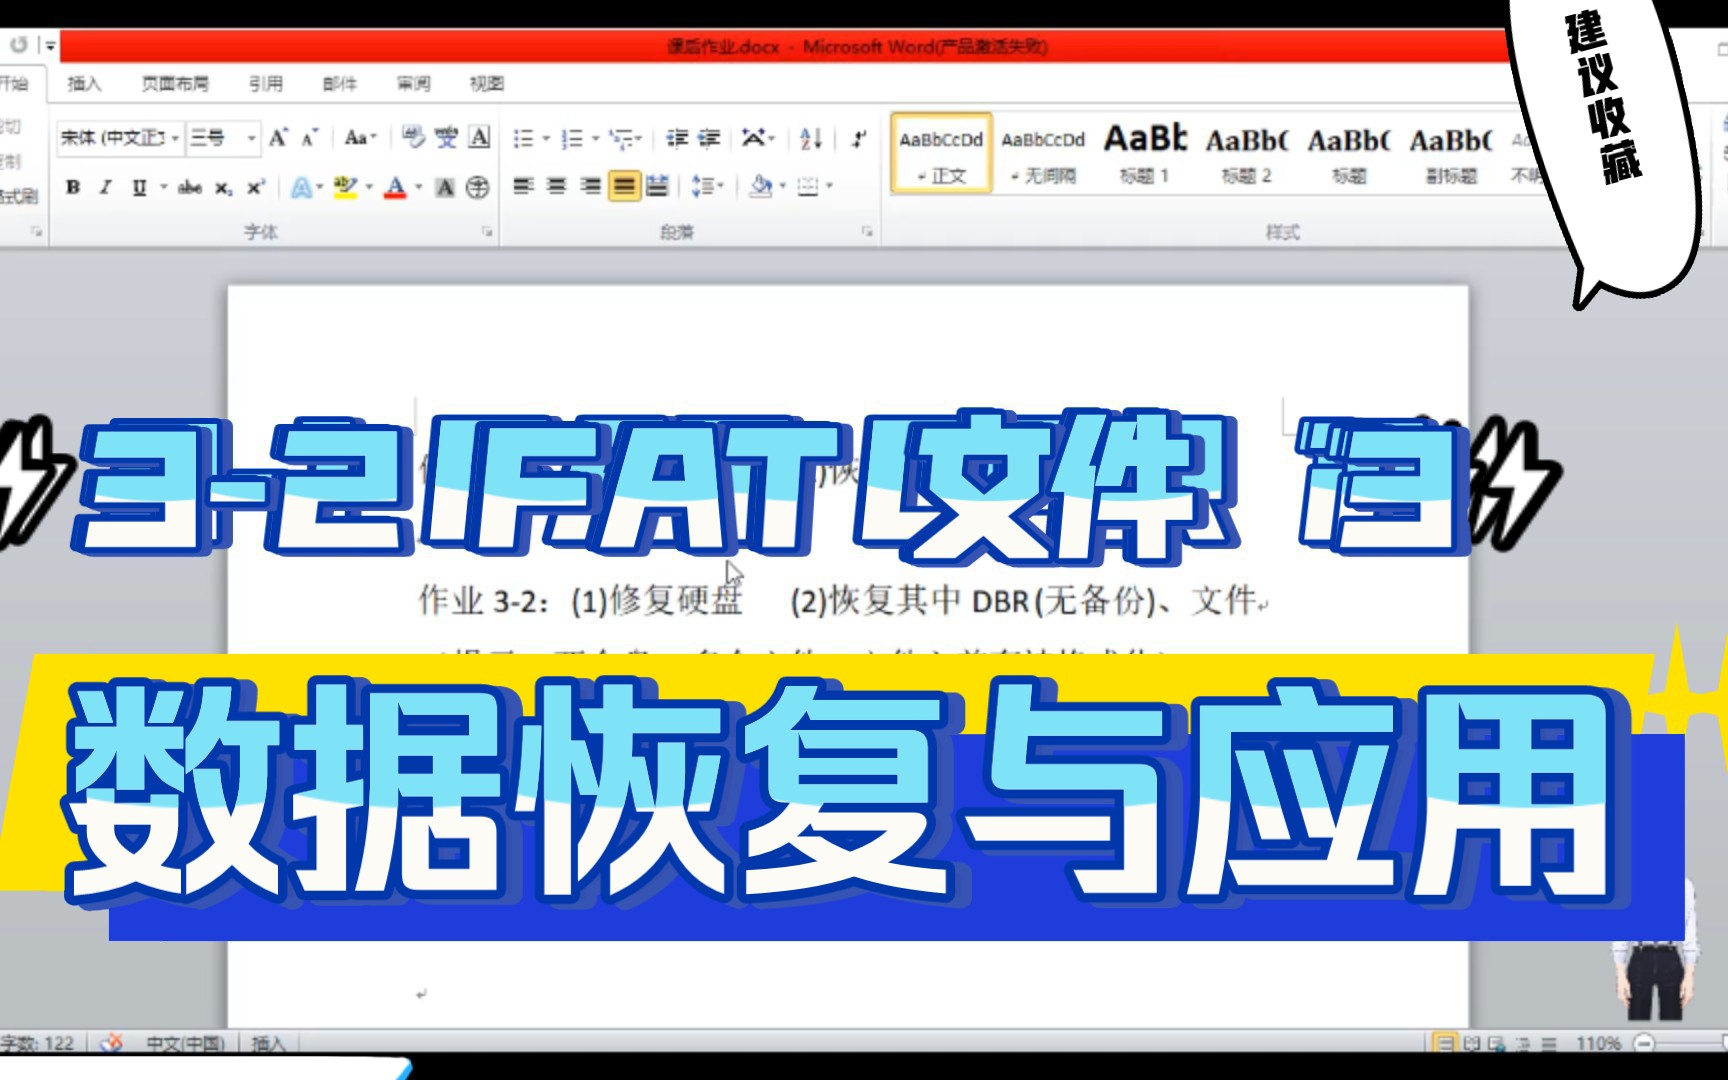This screenshot has width=1728, height=1080.
Task: Click the 字数: 122 word count
Action: tap(38, 1043)
